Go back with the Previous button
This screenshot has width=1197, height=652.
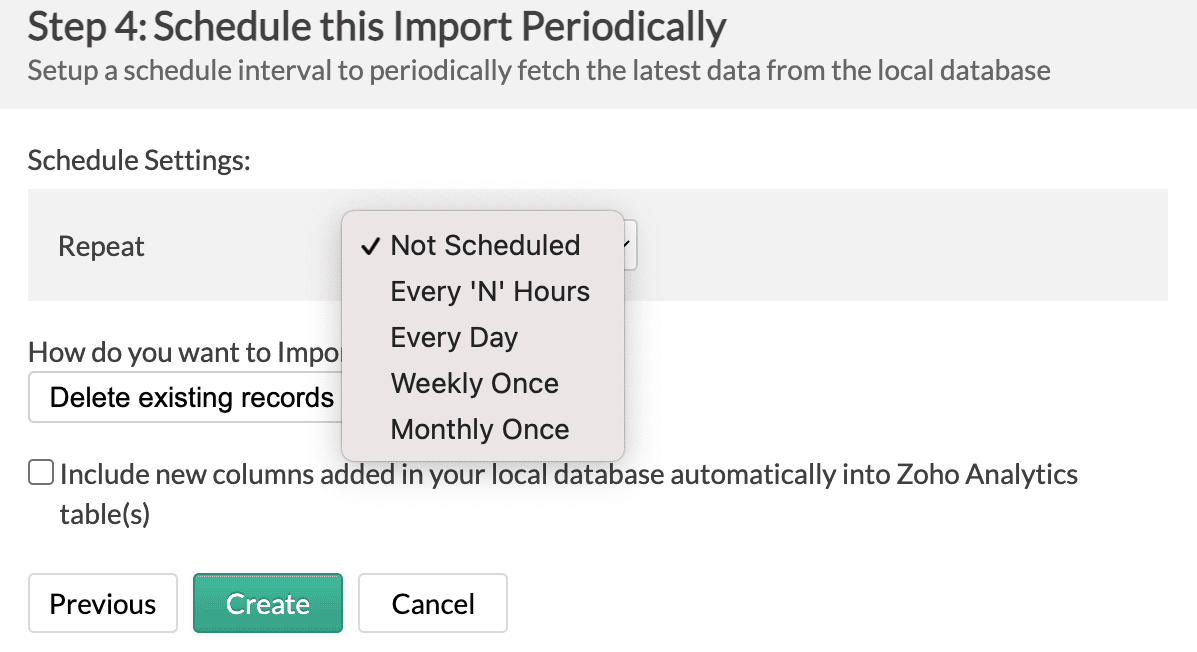(103, 603)
